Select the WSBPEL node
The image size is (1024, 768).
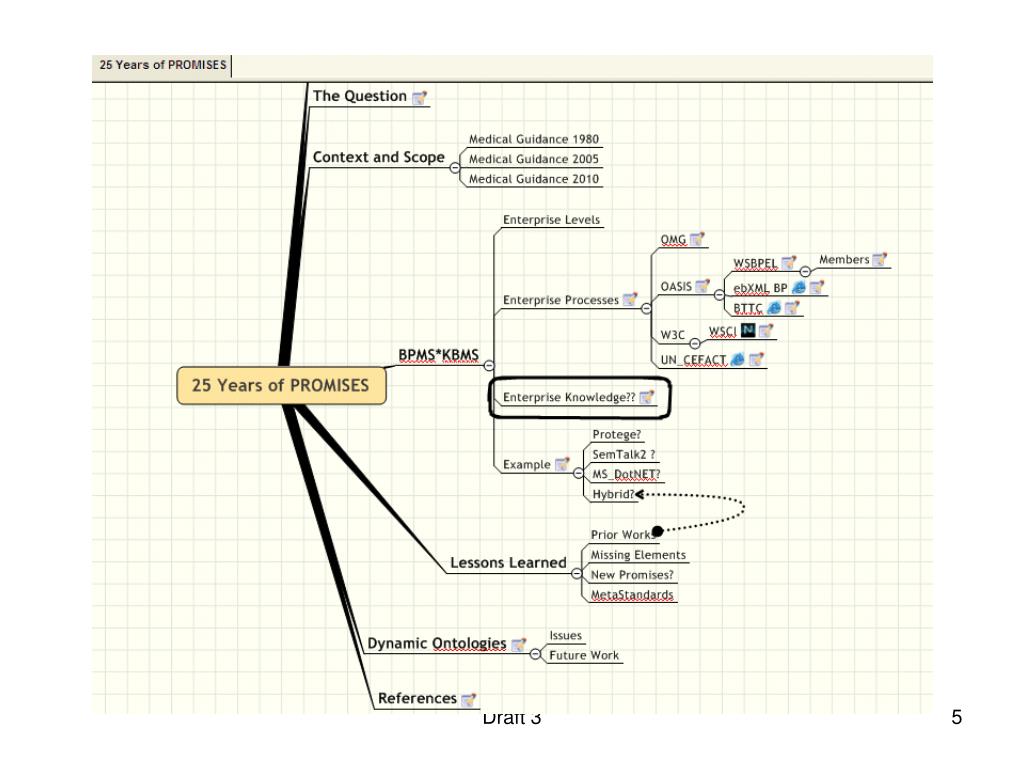(755, 263)
